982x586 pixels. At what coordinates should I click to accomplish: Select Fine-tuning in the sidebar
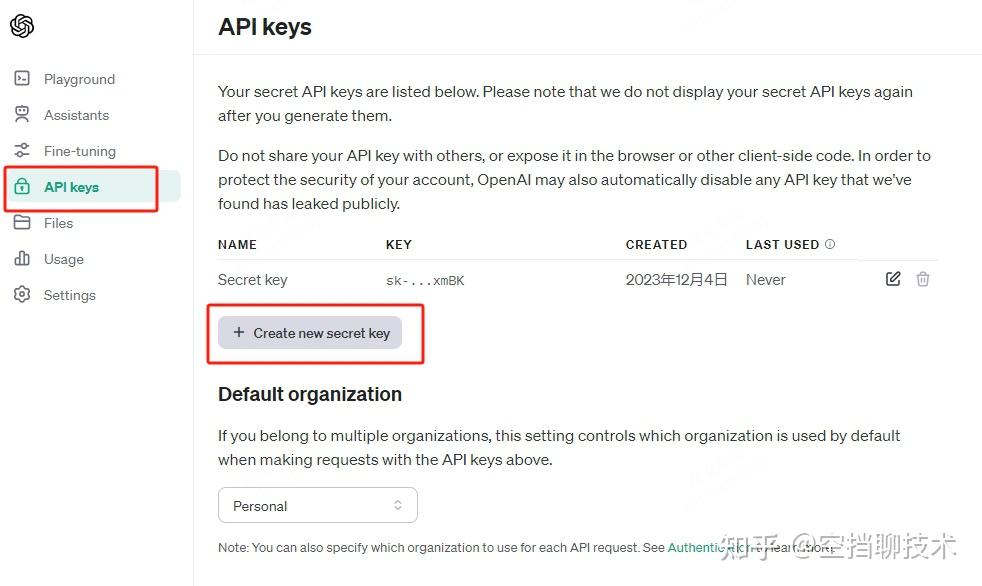click(80, 151)
